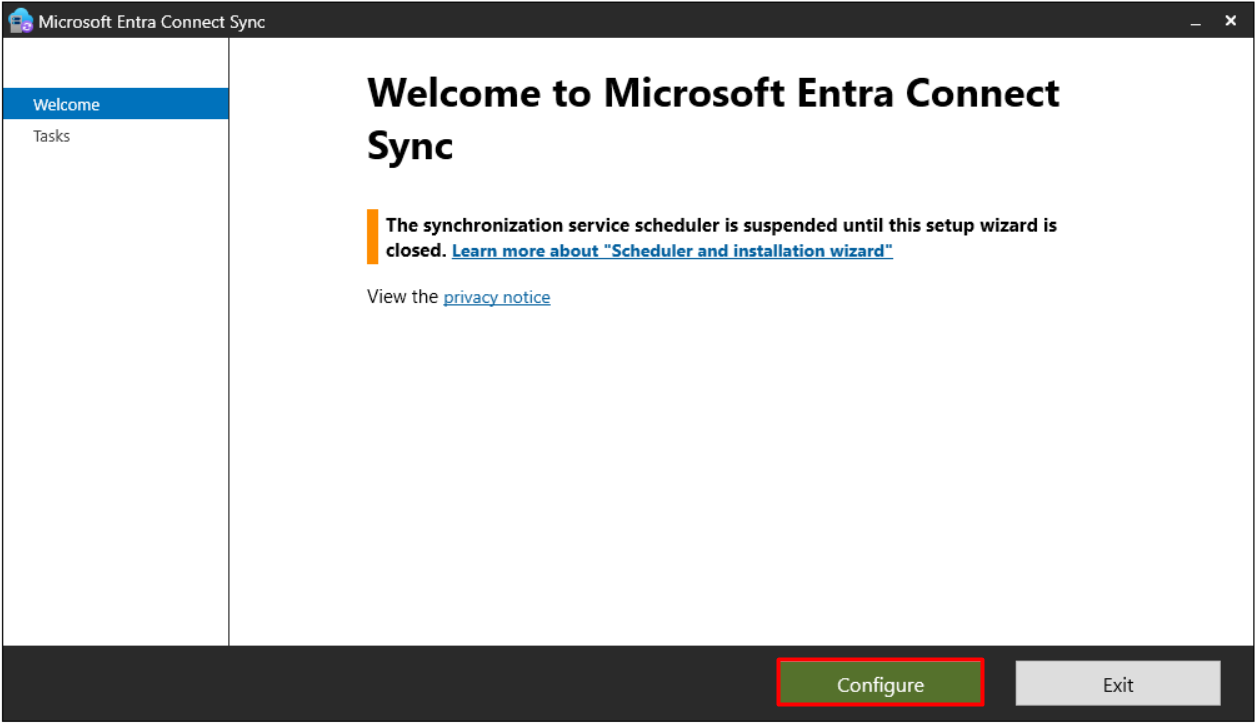
Task: Click the Configure button
Action: [880, 684]
